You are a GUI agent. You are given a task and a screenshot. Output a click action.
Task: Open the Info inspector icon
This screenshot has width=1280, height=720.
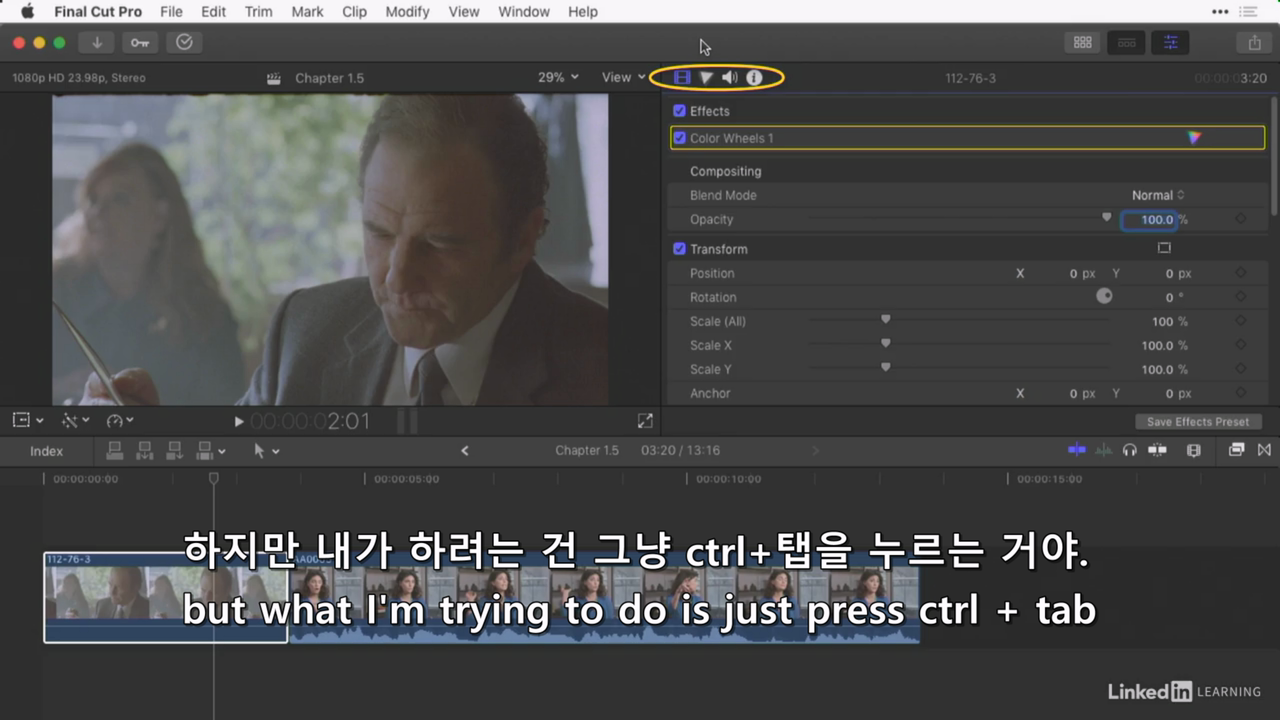[754, 77]
